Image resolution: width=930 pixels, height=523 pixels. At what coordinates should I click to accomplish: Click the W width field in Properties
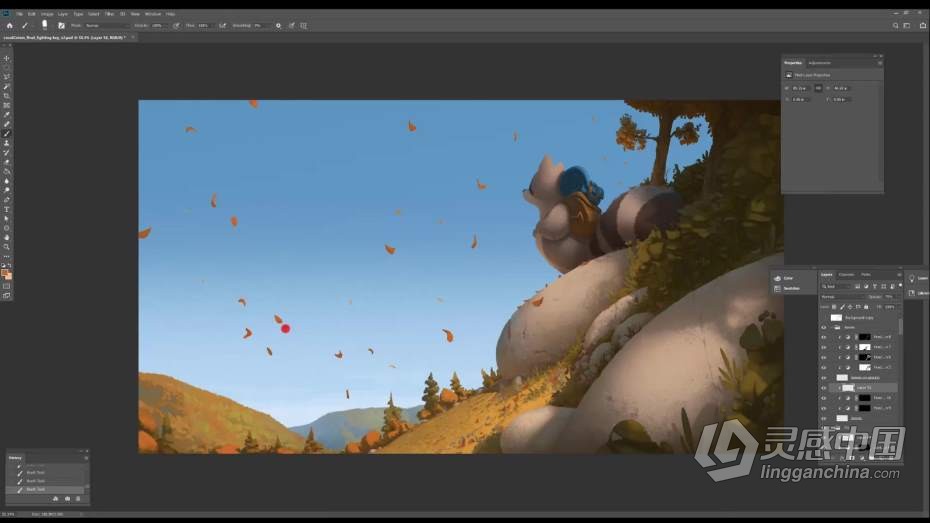click(801, 88)
